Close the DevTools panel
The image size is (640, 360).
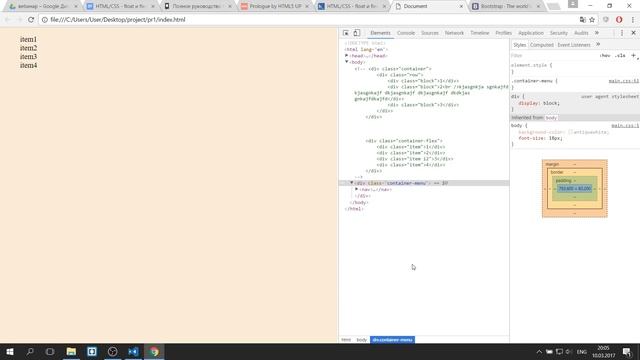pos(633,33)
